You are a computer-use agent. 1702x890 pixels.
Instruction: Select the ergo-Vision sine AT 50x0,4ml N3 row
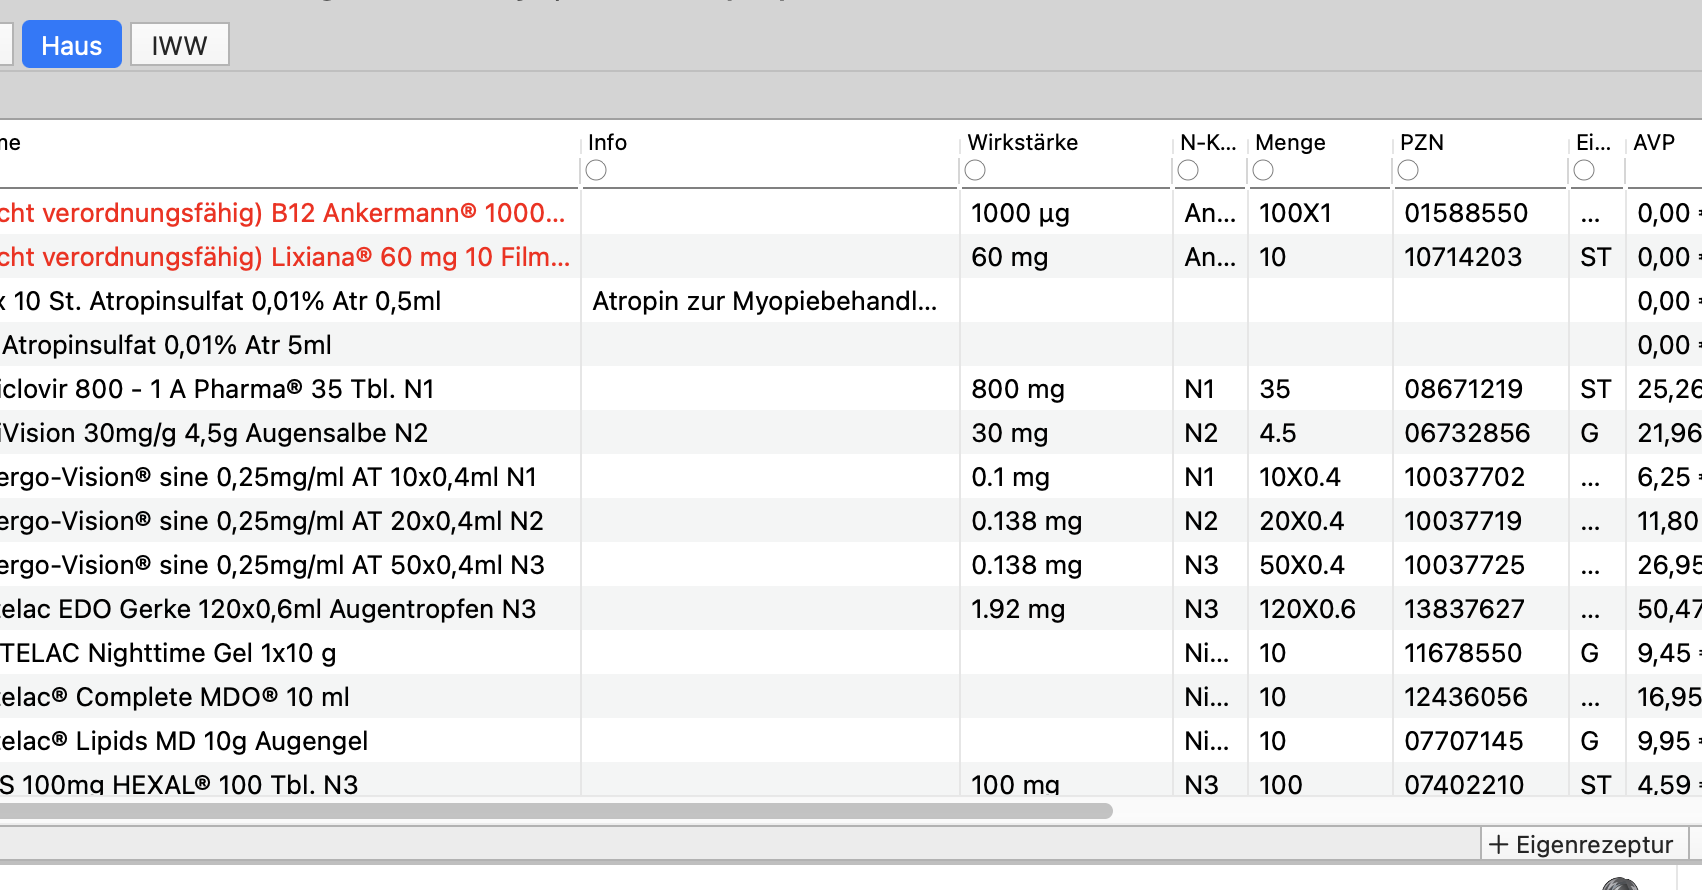tap(851, 565)
